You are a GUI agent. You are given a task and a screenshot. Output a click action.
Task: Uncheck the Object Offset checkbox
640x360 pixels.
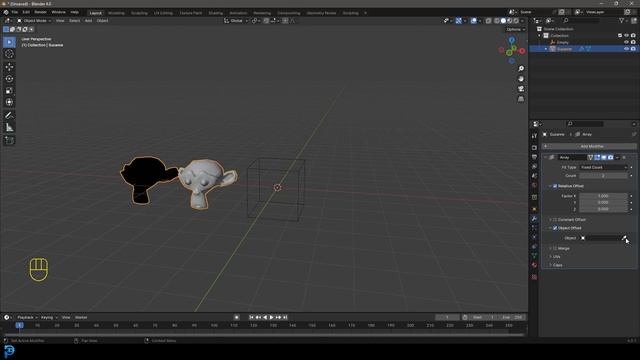pos(555,228)
